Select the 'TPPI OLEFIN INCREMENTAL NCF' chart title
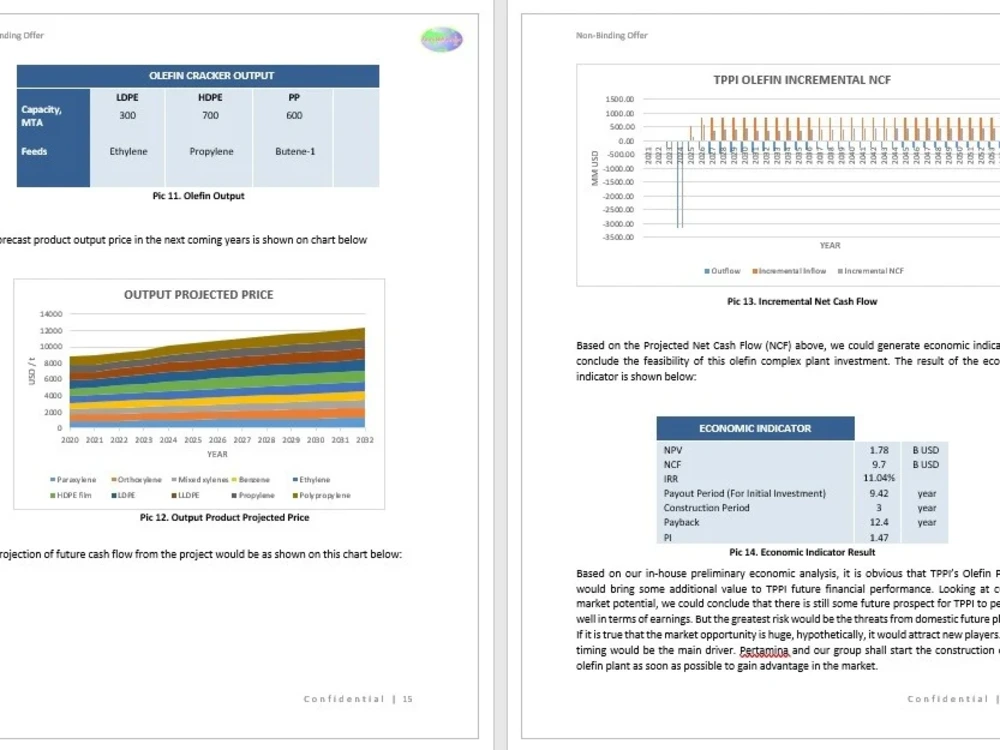The height and width of the screenshot is (750, 1000). click(802, 80)
